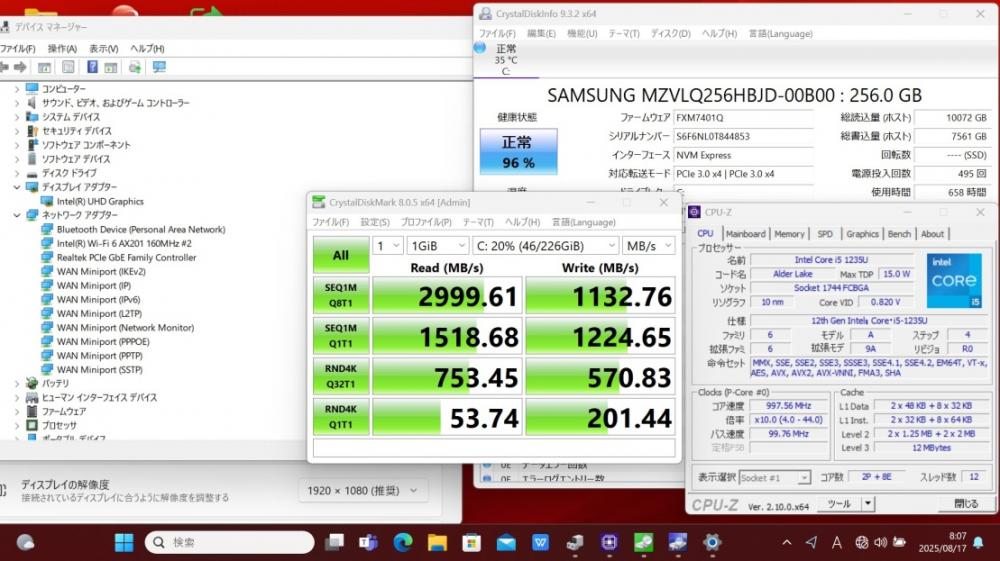Click the forward arrow in Device Manager toolbar
This screenshot has height=561, width=1000.
pyautogui.click(x=20, y=67)
